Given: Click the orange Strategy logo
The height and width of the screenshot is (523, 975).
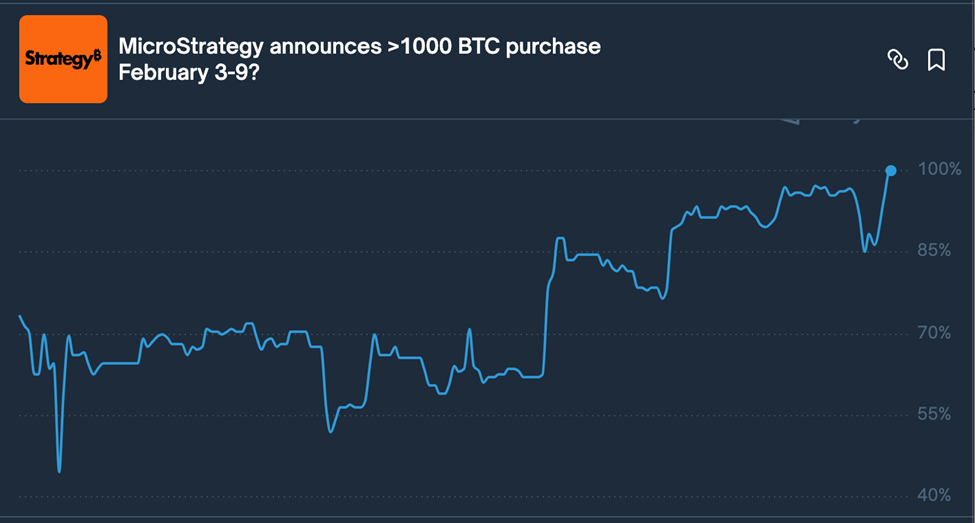Looking at the screenshot, I should pos(63,59).
